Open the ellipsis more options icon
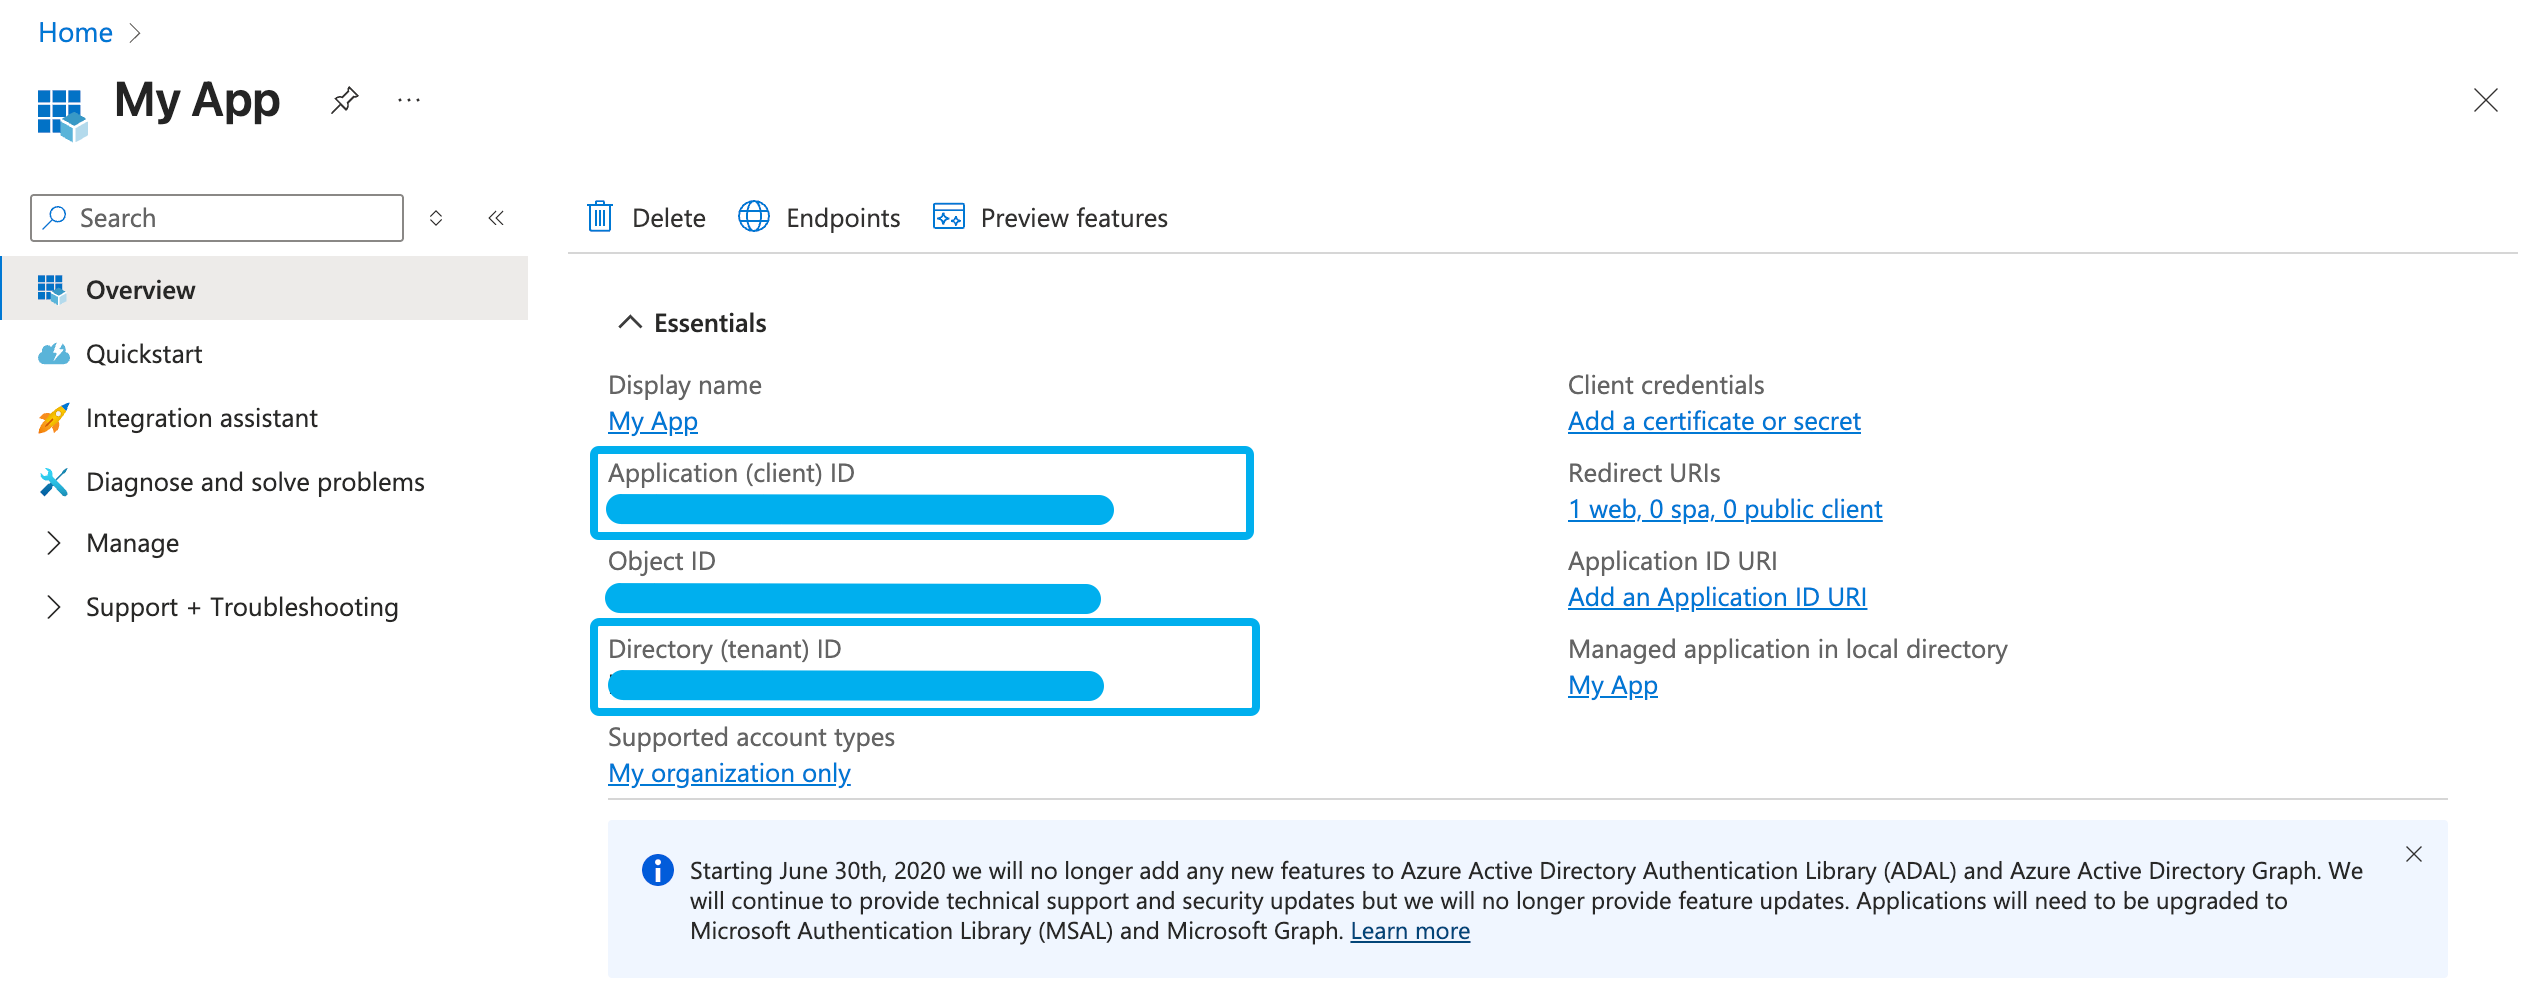 408,100
